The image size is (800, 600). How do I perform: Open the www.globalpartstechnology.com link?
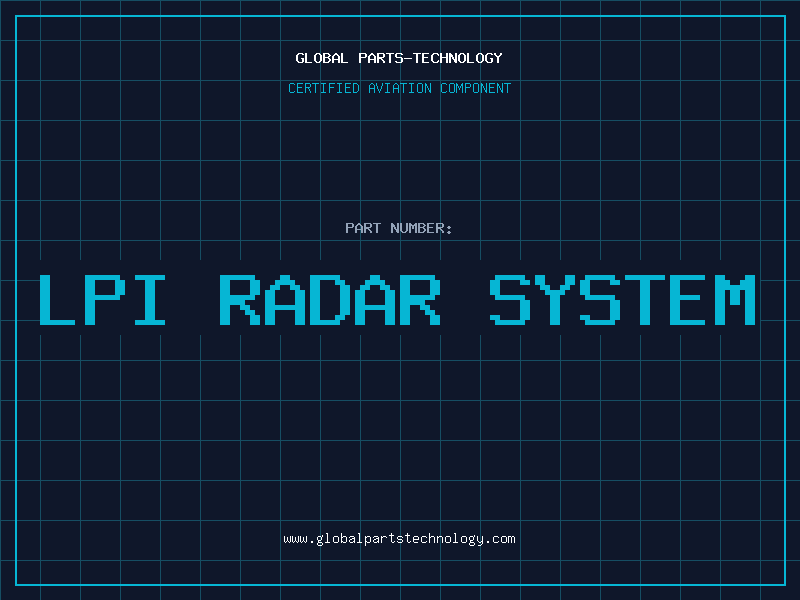tap(399, 539)
